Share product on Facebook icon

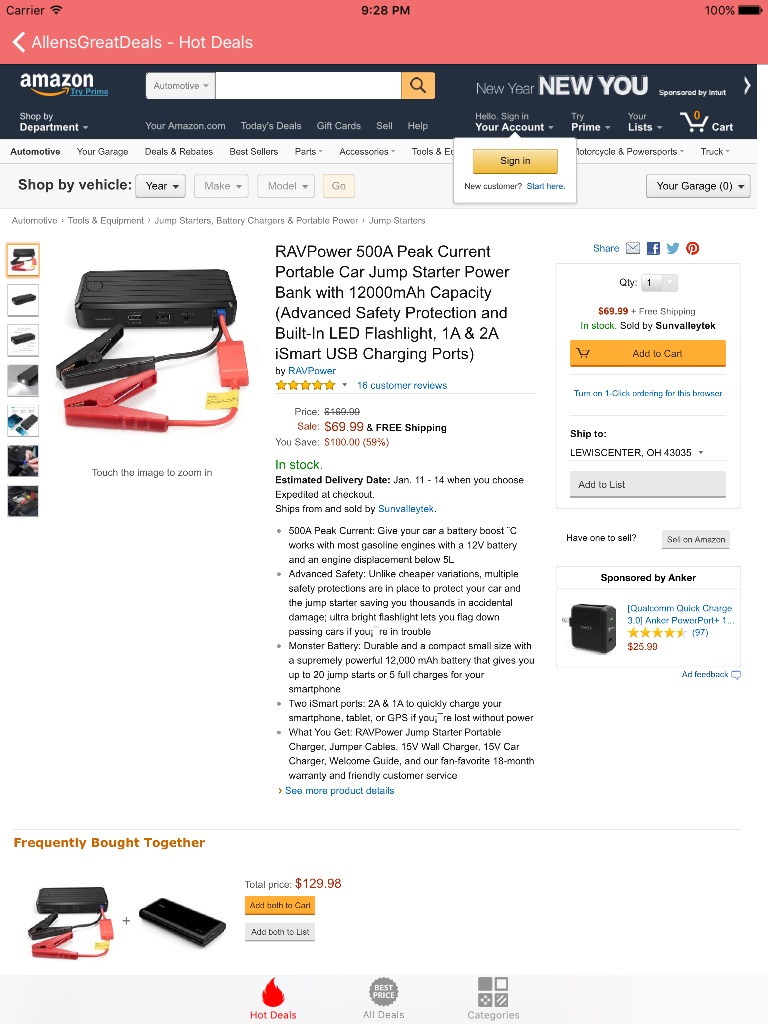click(653, 248)
